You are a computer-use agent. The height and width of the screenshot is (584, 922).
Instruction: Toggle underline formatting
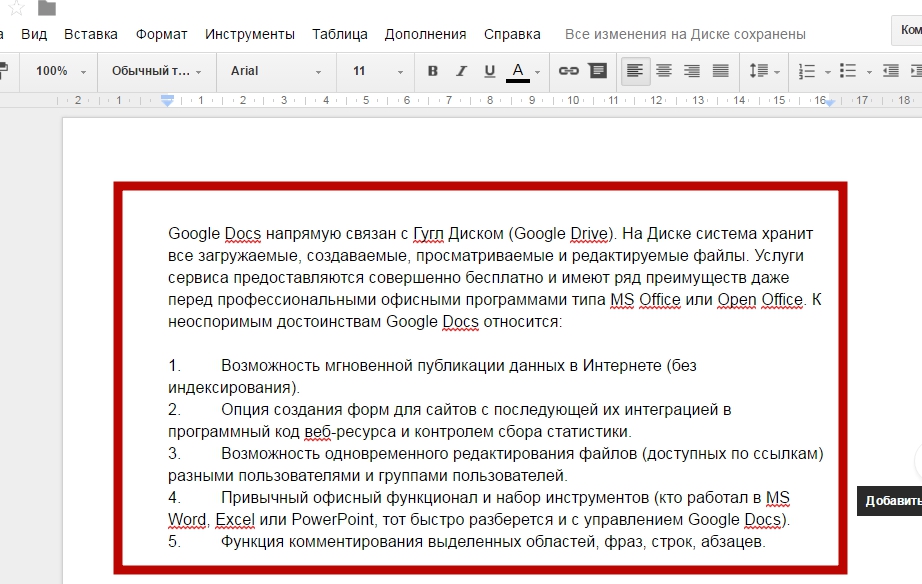489,71
